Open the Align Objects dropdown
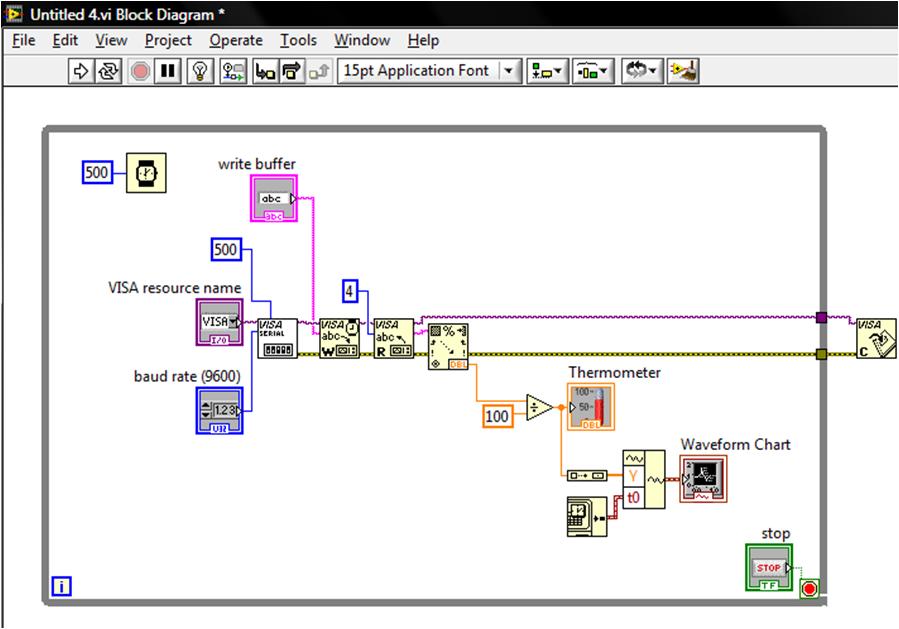Image resolution: width=899 pixels, height=629 pixels. (547, 71)
